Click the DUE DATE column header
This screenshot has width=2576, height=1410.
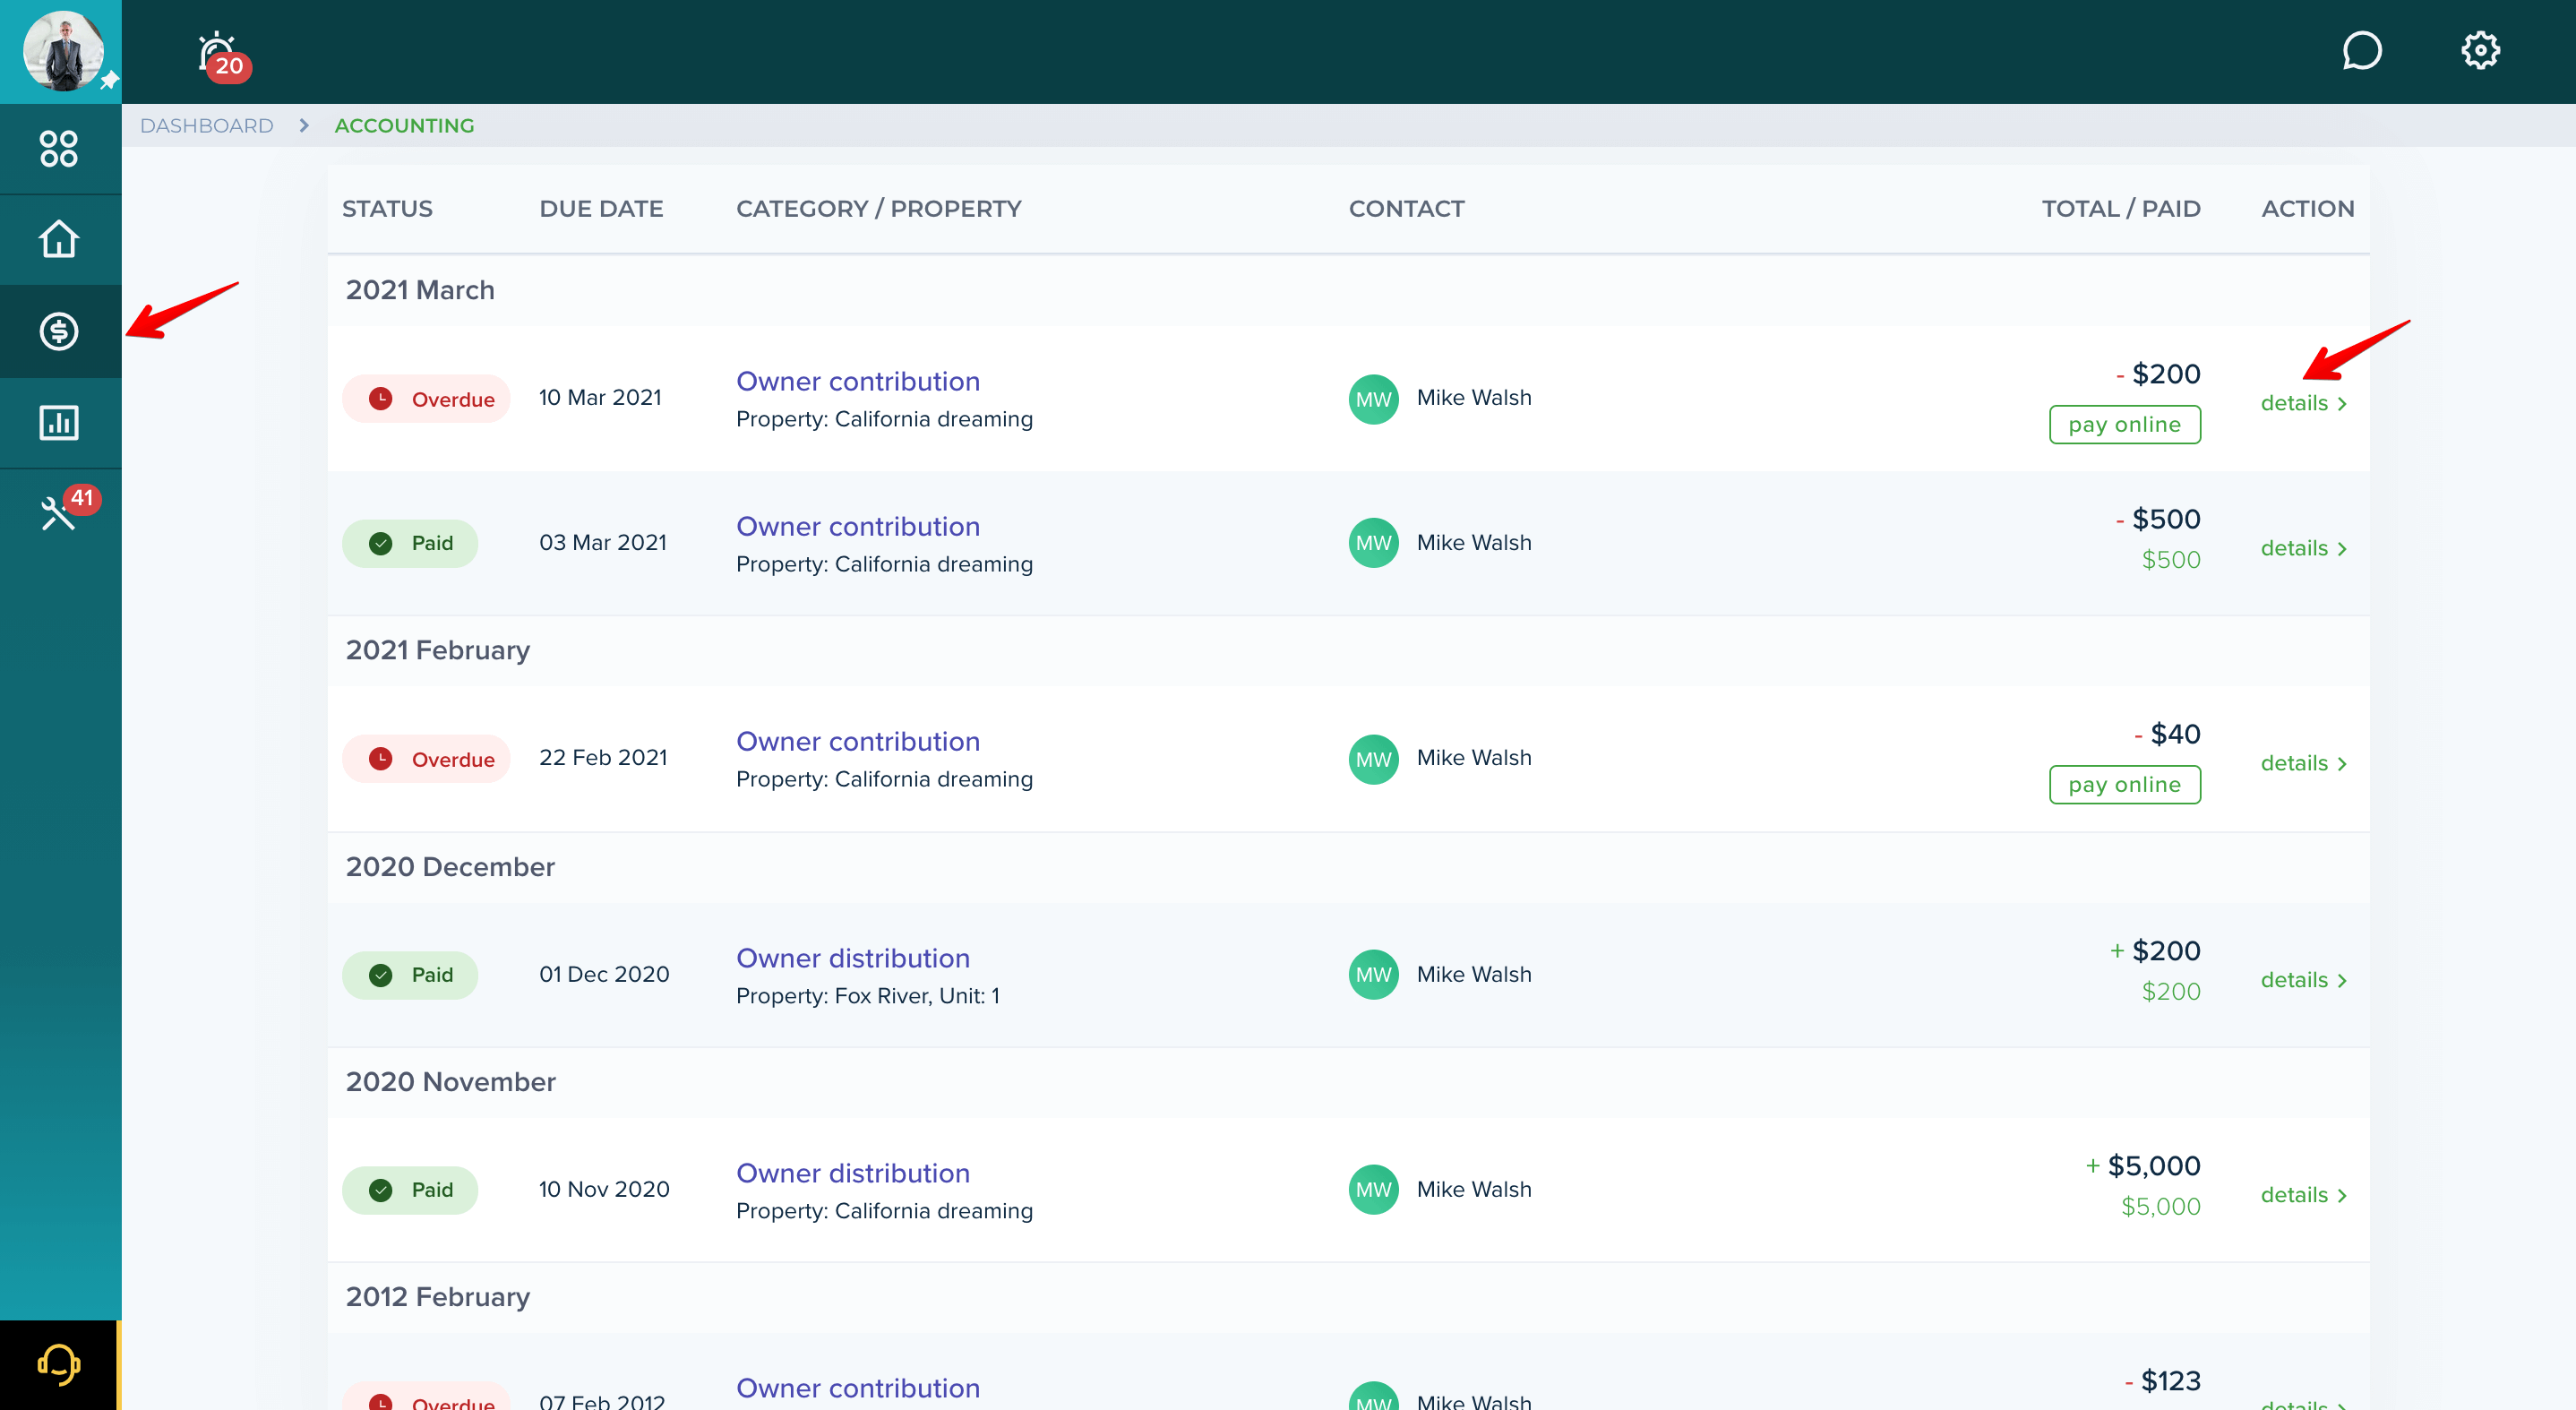[601, 208]
